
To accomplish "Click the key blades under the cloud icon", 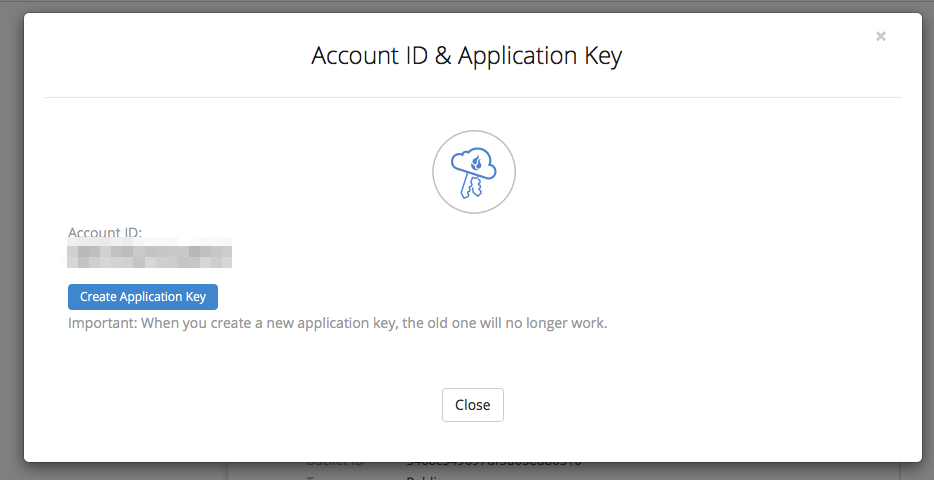I will click(470, 186).
